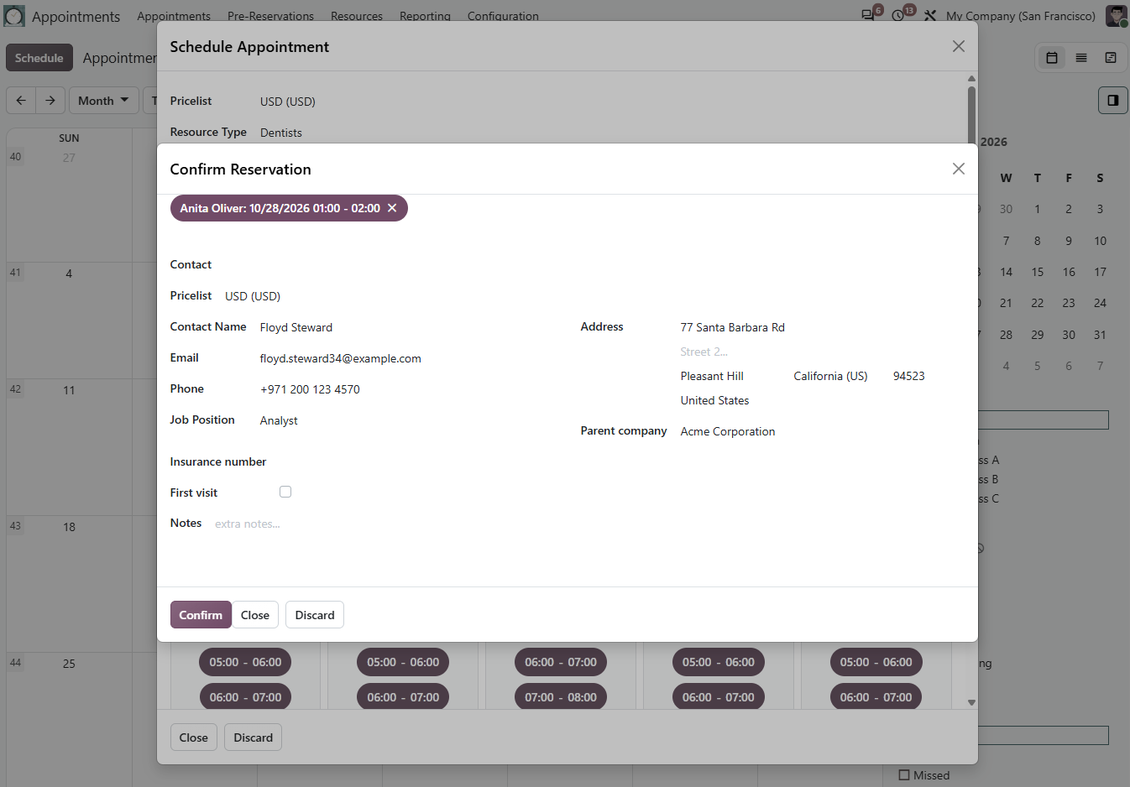Open the Appointments menu
The image size is (1130, 787).
pos(174,16)
